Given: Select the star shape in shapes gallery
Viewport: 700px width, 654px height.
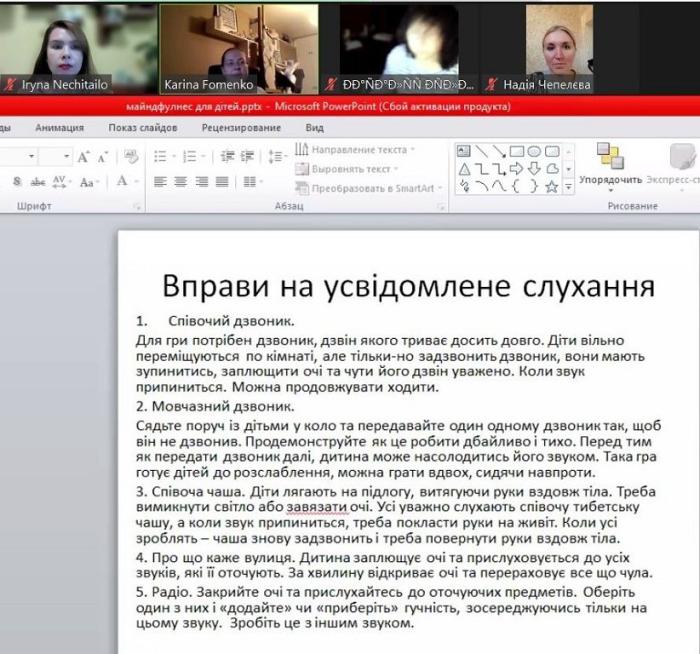Looking at the screenshot, I should click(x=550, y=186).
